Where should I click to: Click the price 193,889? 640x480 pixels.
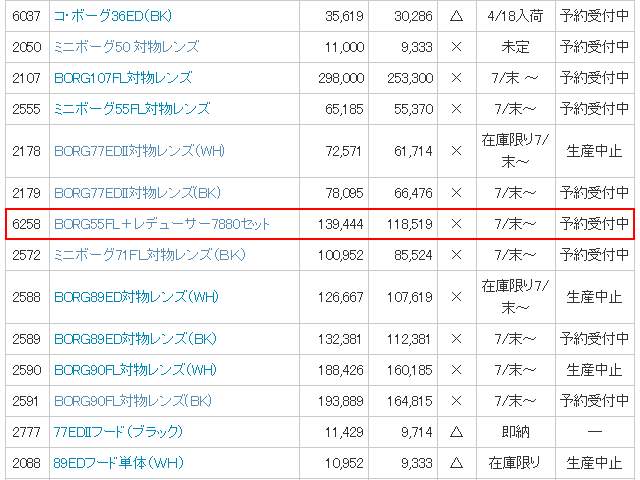[x=341, y=401]
